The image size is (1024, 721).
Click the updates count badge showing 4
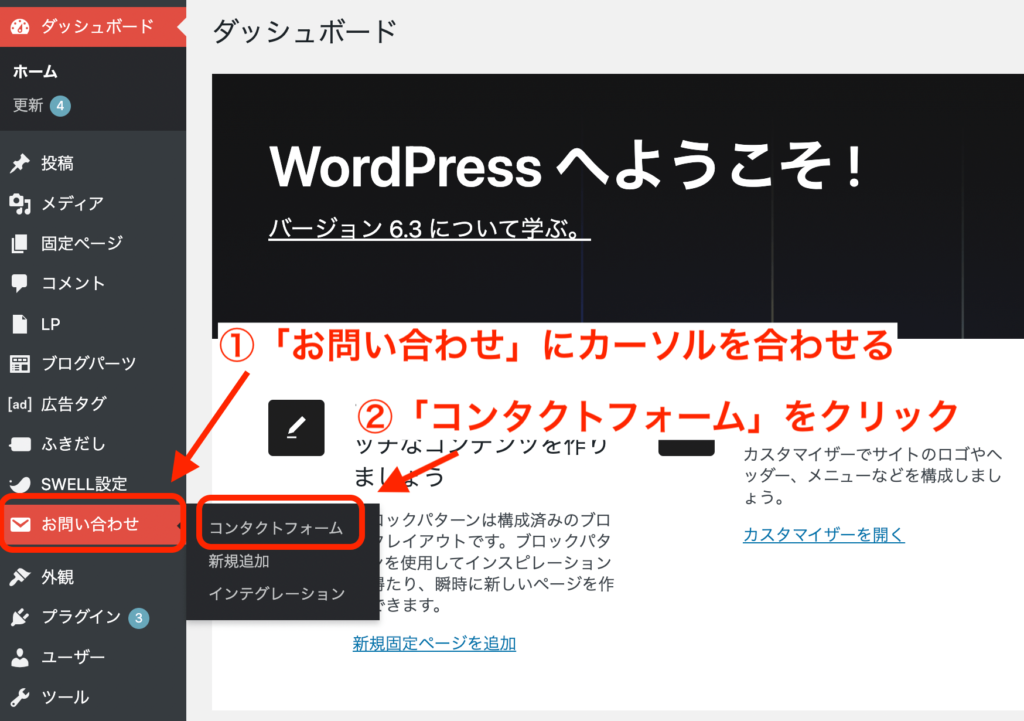click(x=60, y=106)
